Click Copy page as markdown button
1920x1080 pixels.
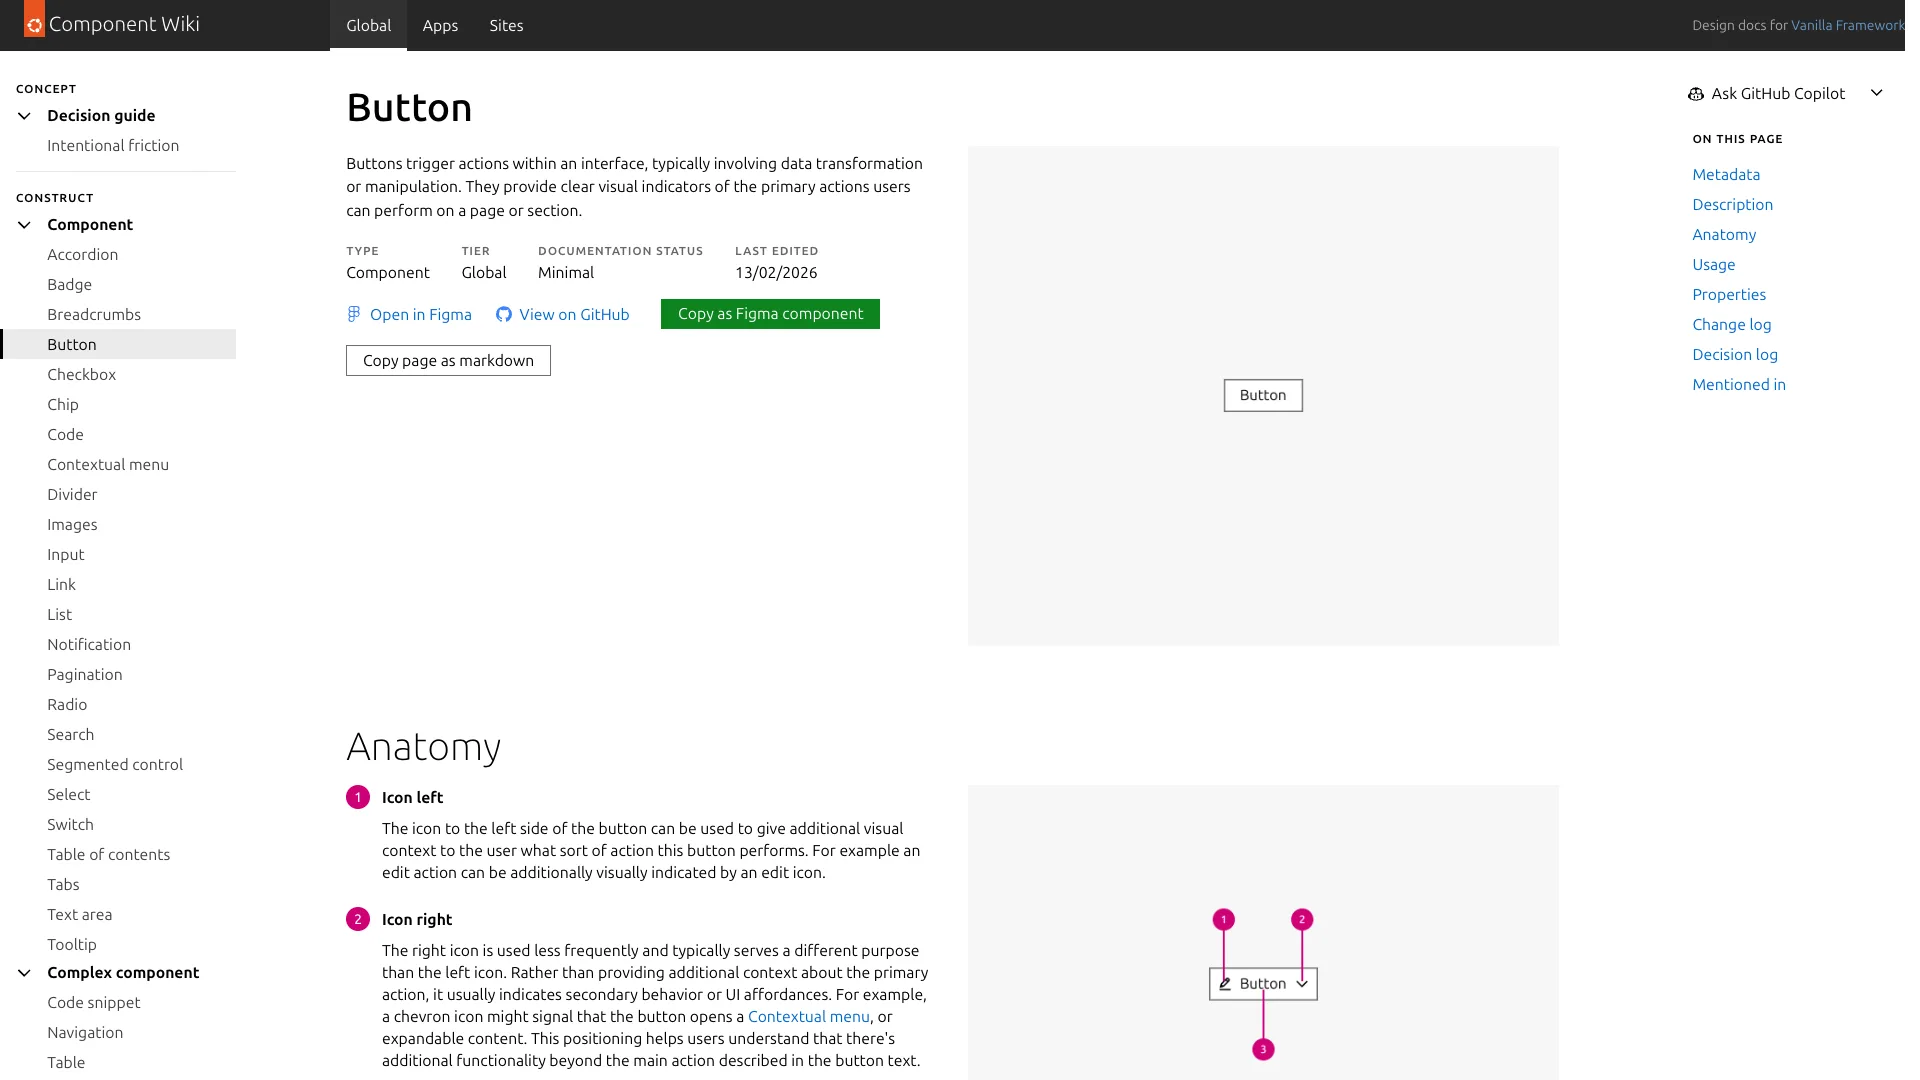coord(448,361)
